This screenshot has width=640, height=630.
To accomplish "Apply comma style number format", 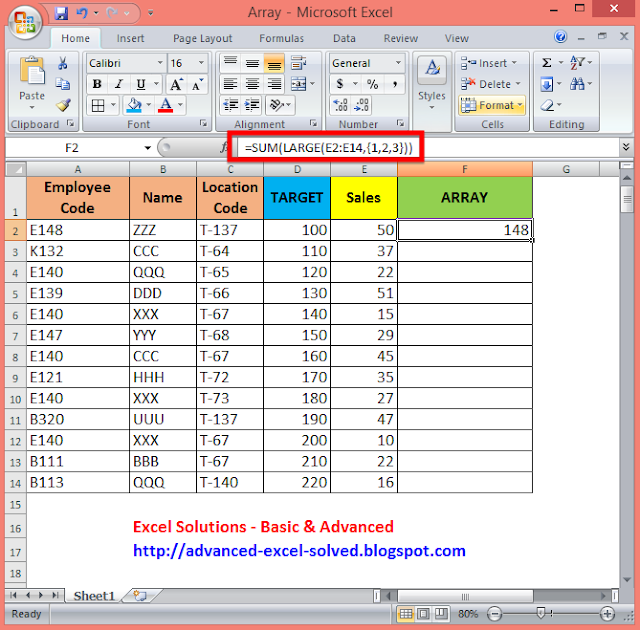I will [x=394, y=84].
